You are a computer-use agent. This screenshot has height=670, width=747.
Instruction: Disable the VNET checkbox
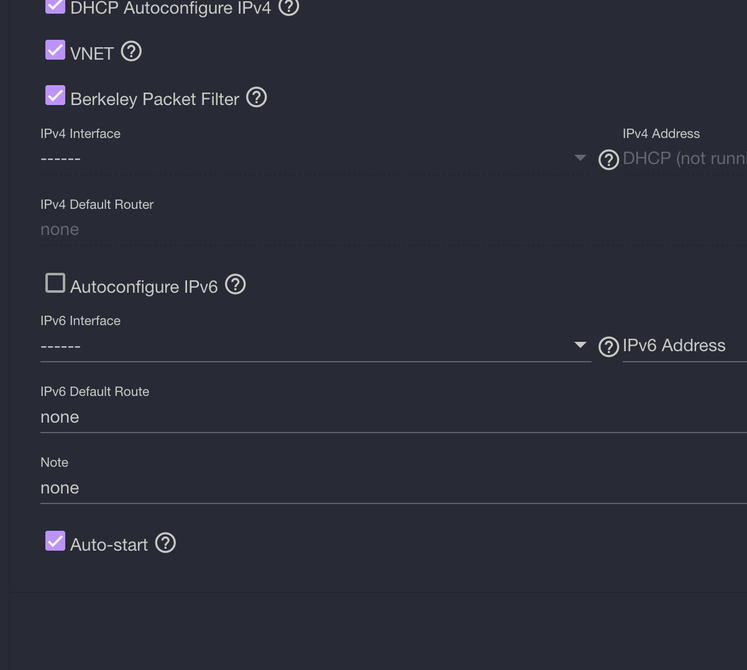[x=55, y=50]
